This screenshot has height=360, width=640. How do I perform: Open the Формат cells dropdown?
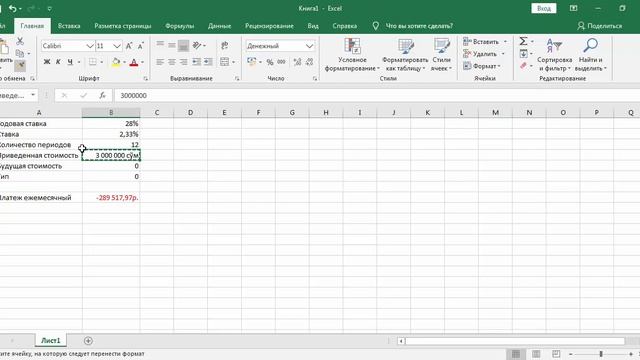pos(482,66)
